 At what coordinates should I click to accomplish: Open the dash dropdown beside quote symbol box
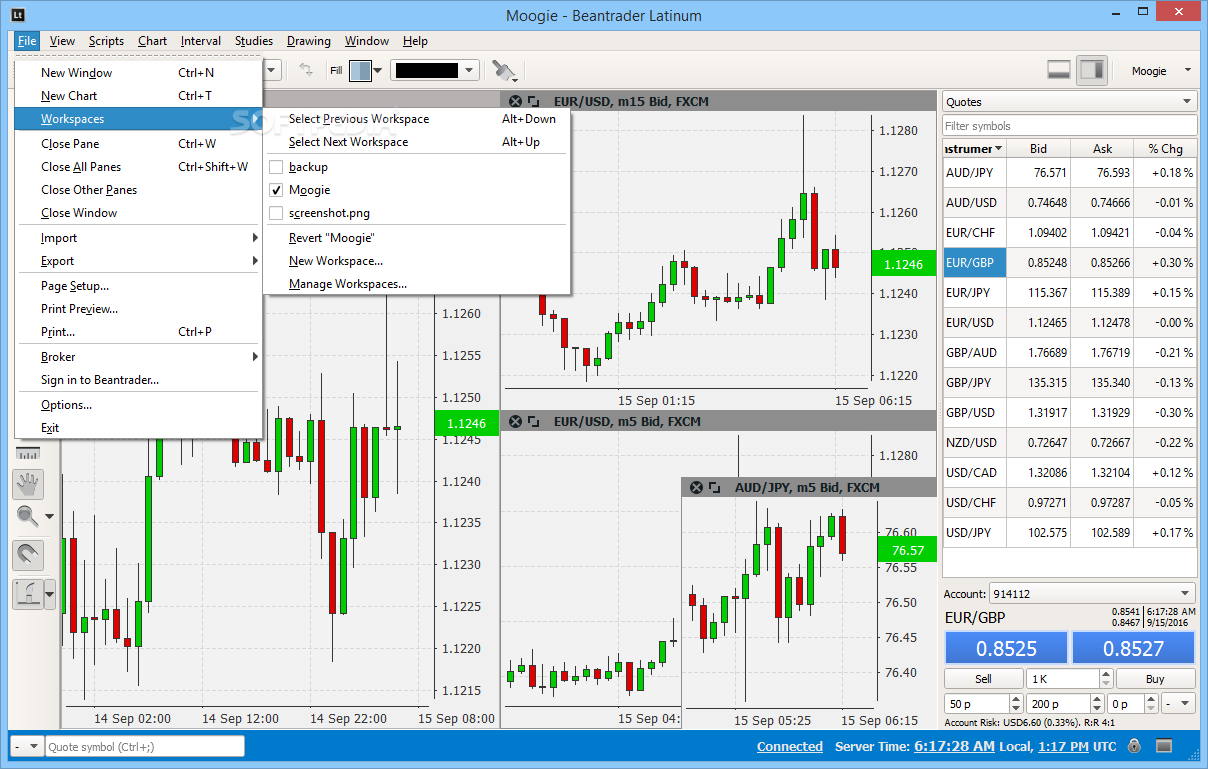(x=27, y=746)
